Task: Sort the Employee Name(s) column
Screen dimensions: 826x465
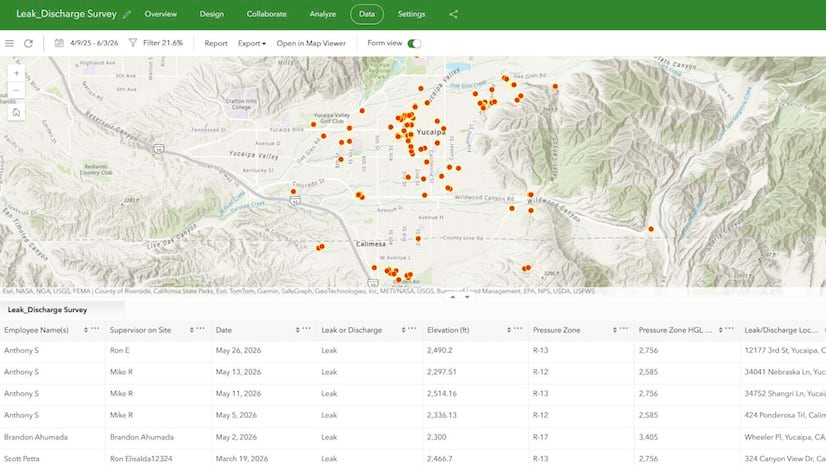Action: [x=86, y=330]
